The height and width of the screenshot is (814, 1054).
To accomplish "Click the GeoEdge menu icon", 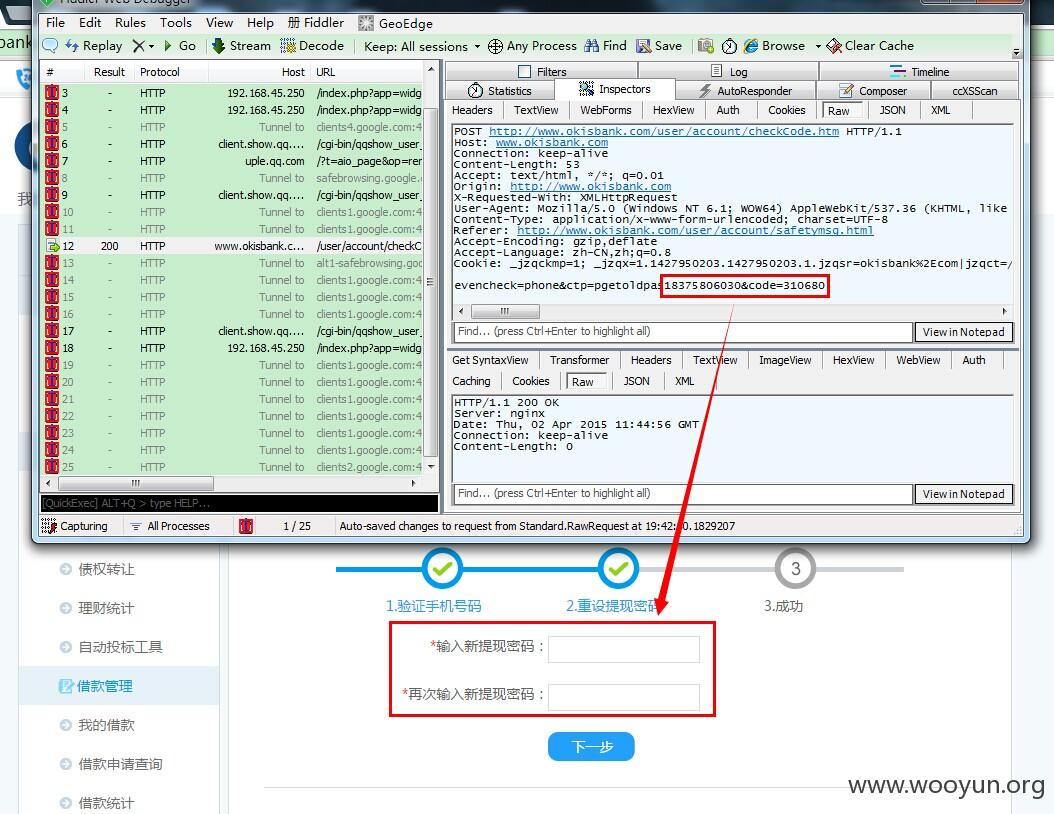I will (366, 24).
